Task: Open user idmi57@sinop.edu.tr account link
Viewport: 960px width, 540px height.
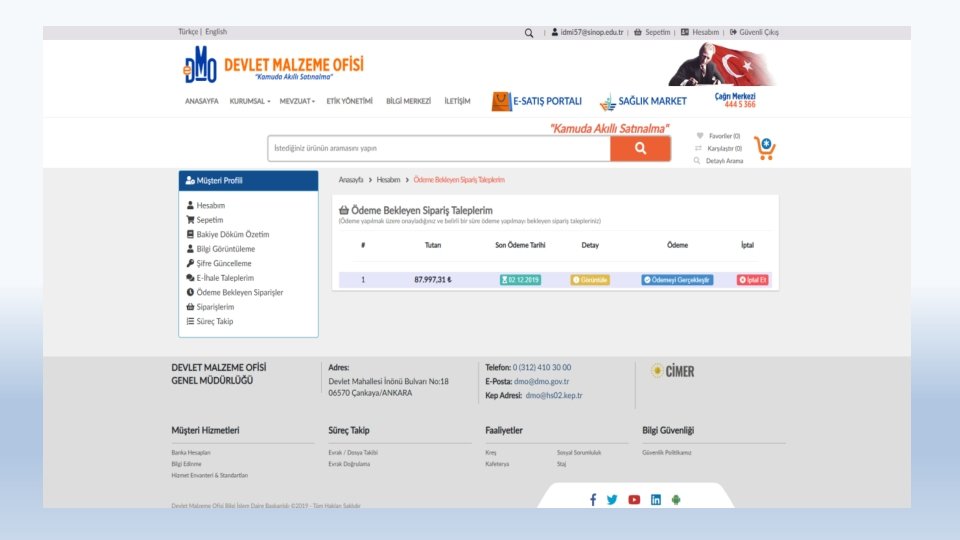Action: [587, 32]
